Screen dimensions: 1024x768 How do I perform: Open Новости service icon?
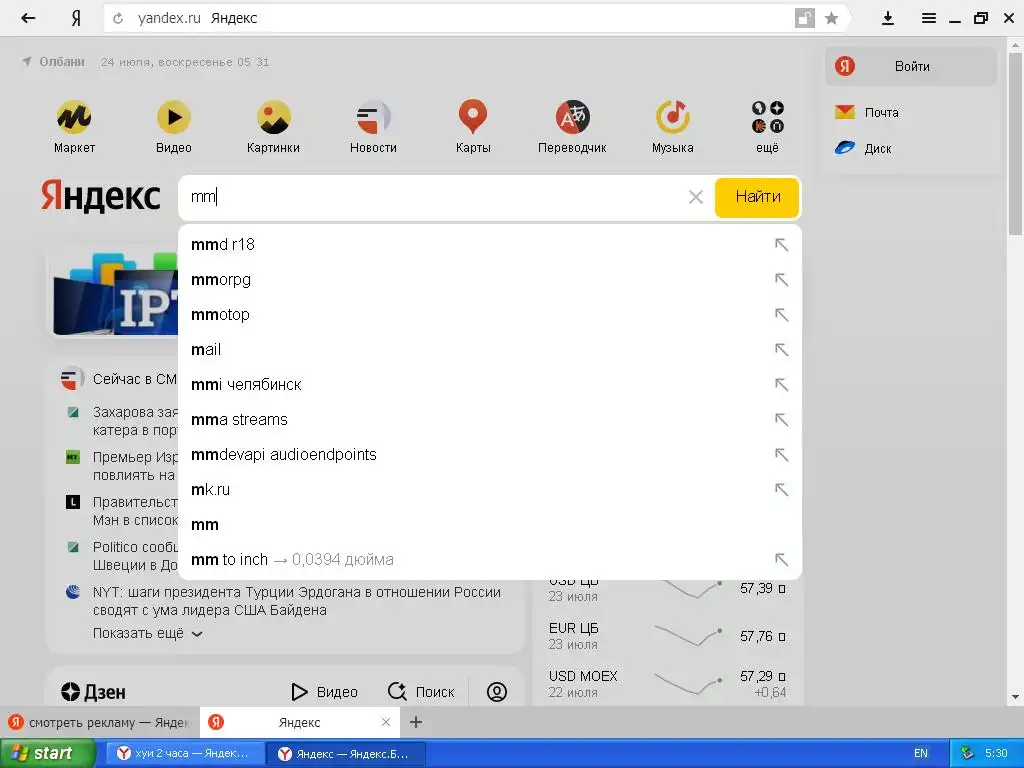coord(374,127)
